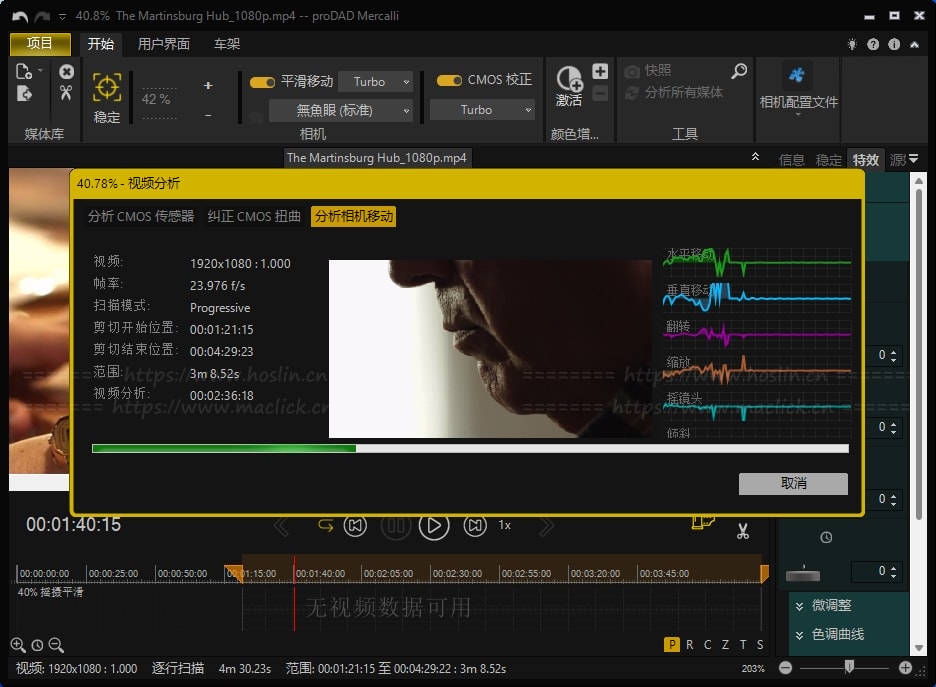Switch to the 开始 ribbon tab
The image size is (936, 687).
100,44
